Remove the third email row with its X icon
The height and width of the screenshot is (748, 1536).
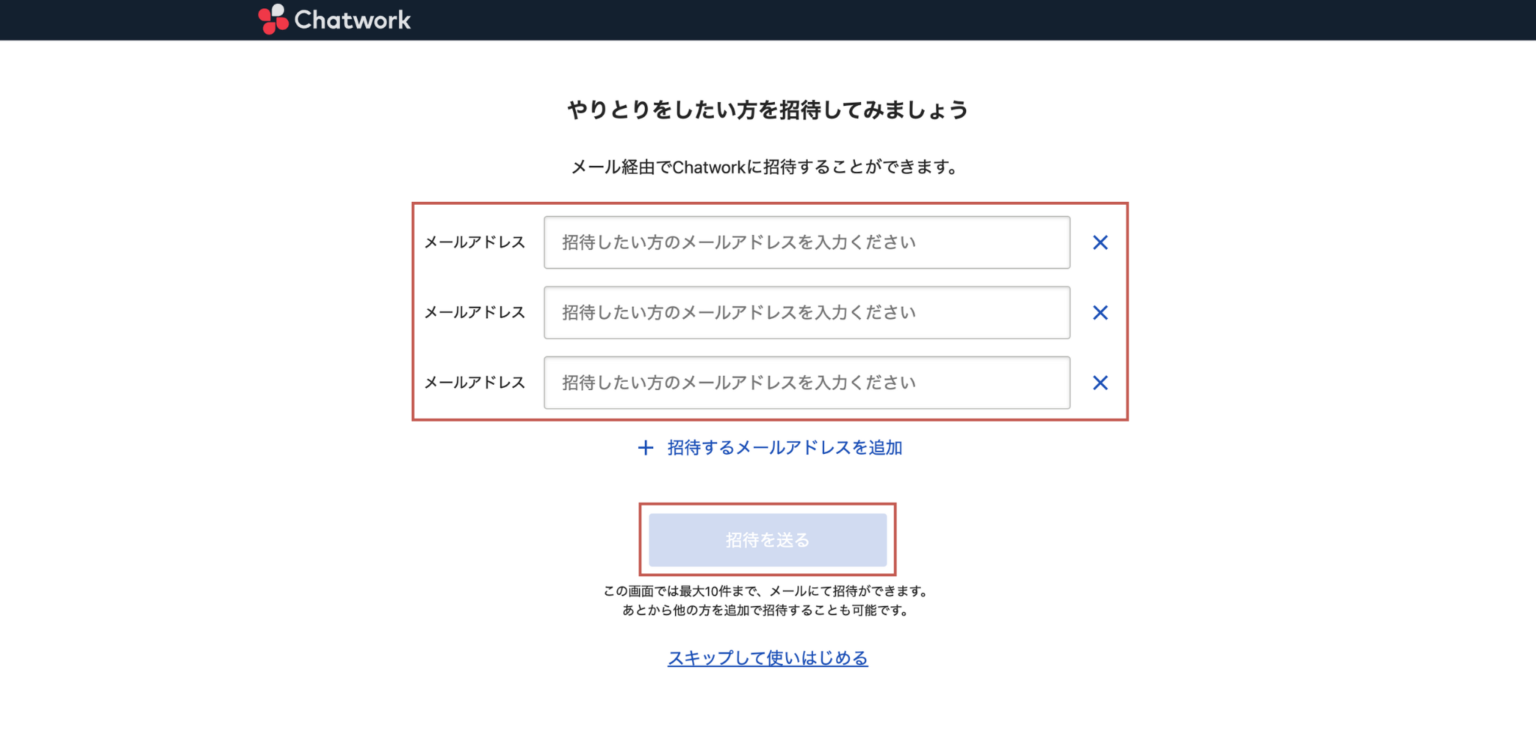tap(1100, 382)
